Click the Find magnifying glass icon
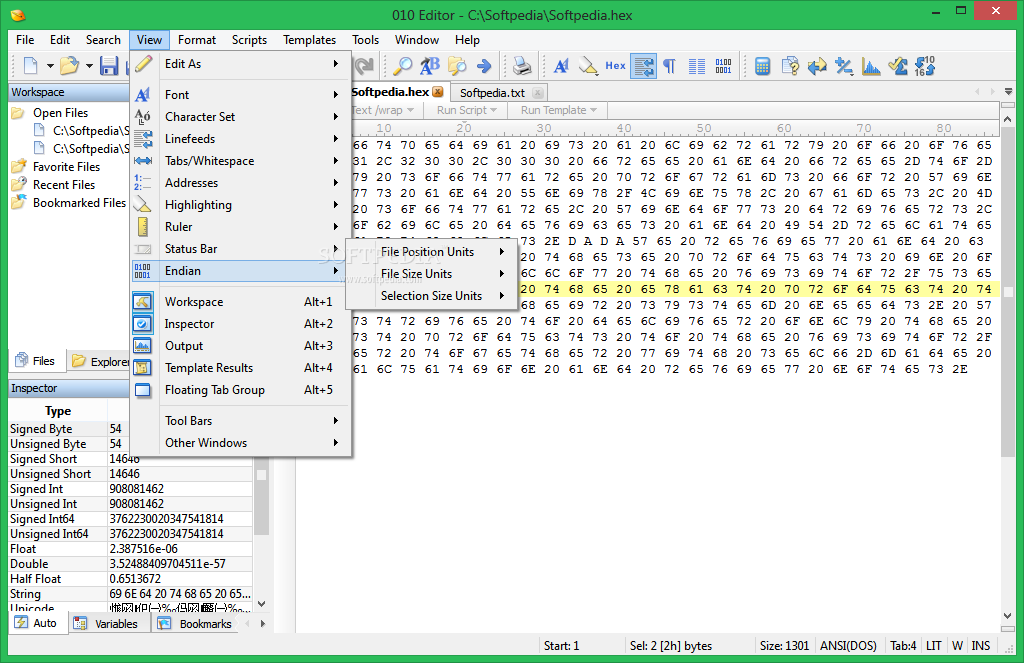Screen dimensions: 1024x663 tap(402, 65)
